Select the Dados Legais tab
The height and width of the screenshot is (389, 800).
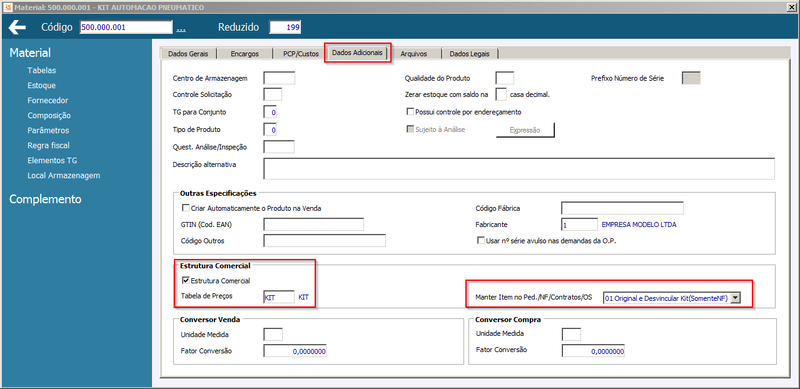click(469, 54)
